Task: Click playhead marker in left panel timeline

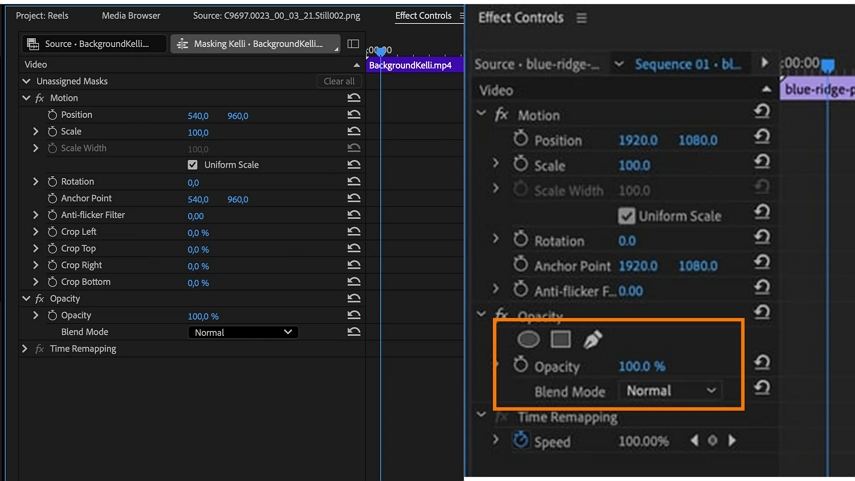Action: 381,51
